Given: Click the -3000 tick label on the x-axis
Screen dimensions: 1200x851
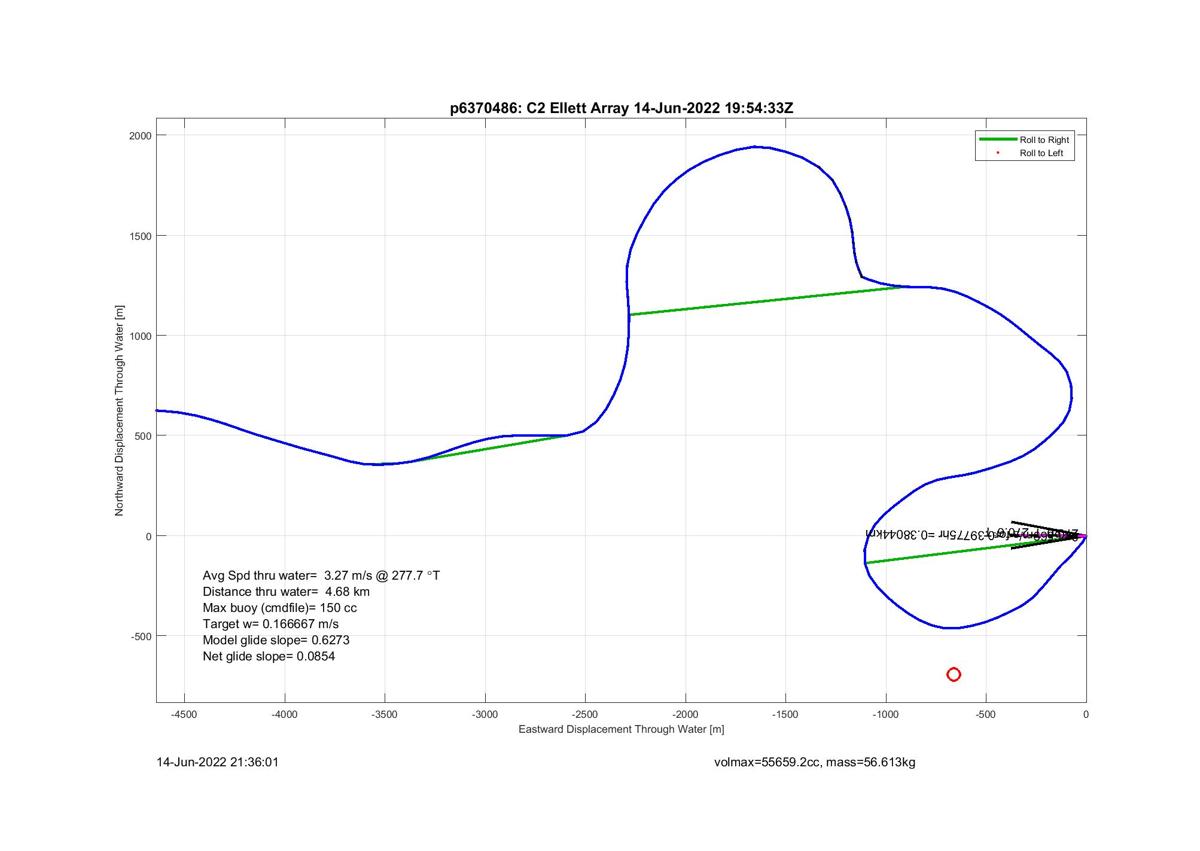Looking at the screenshot, I should (x=485, y=714).
